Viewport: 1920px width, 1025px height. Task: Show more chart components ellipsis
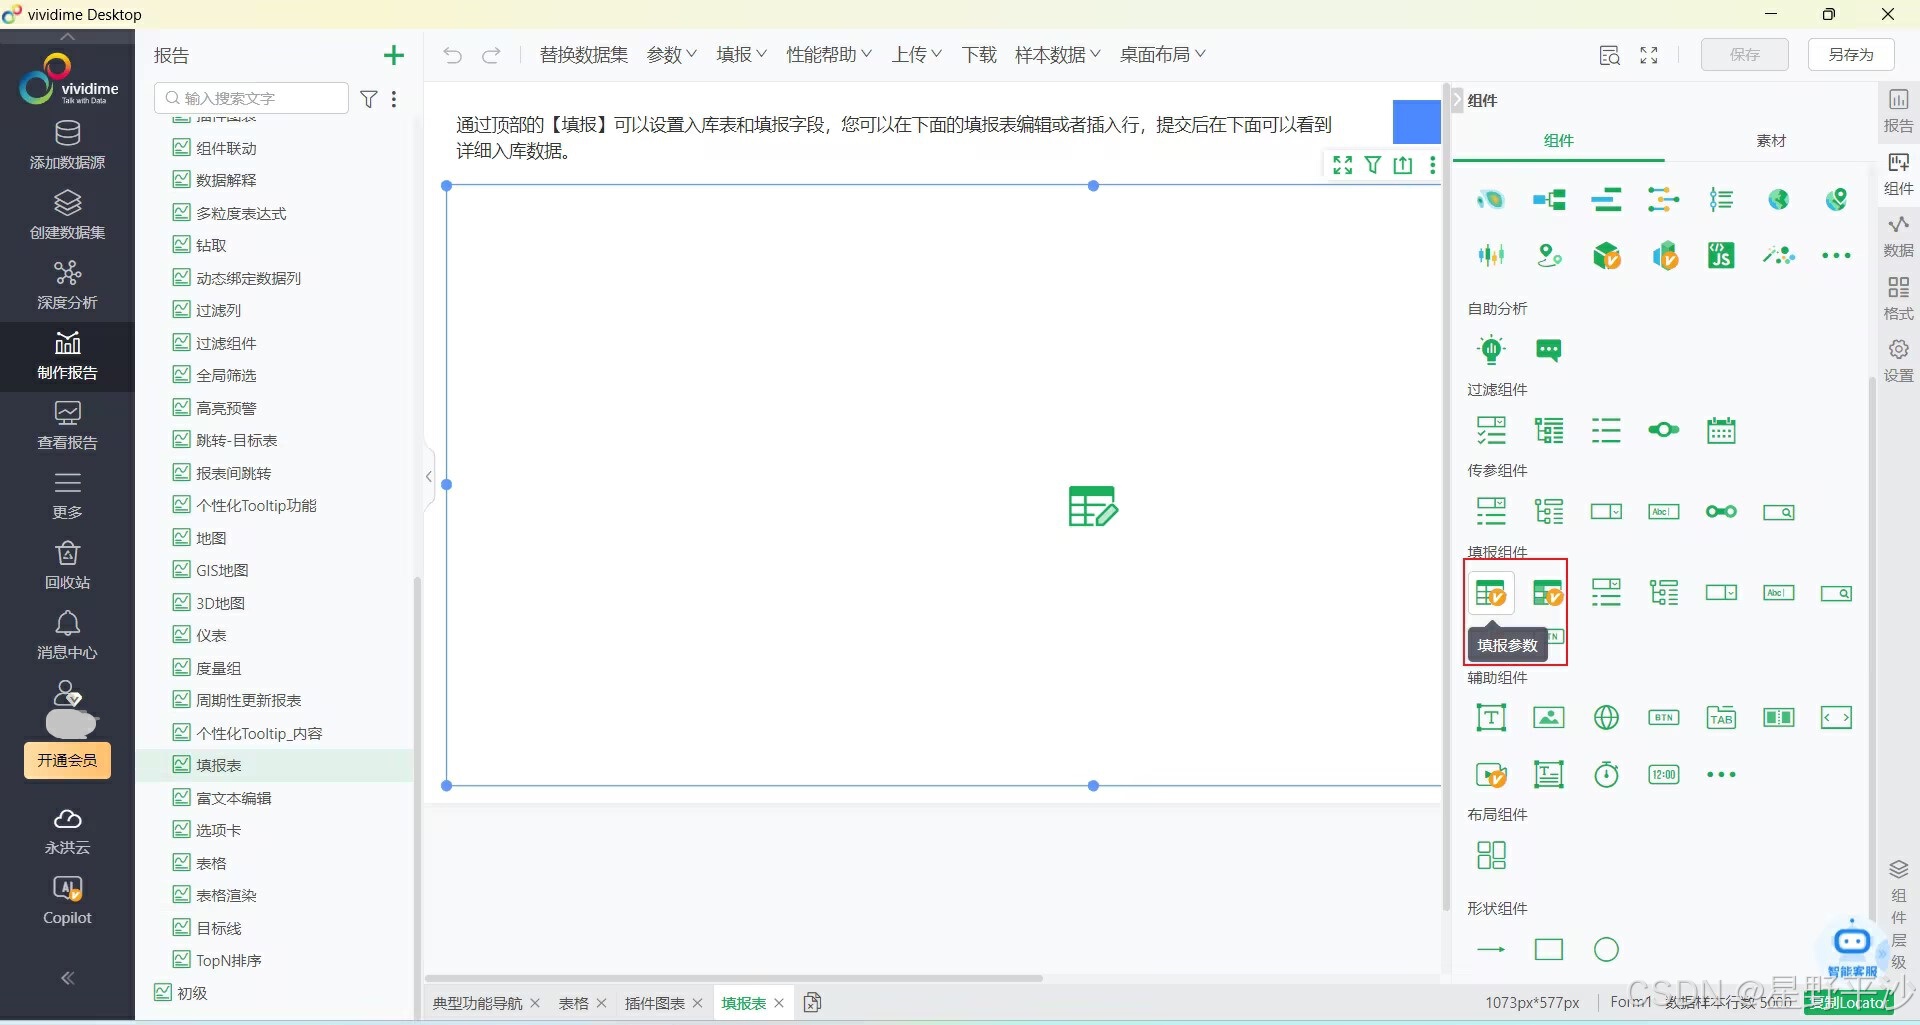pos(1836,256)
